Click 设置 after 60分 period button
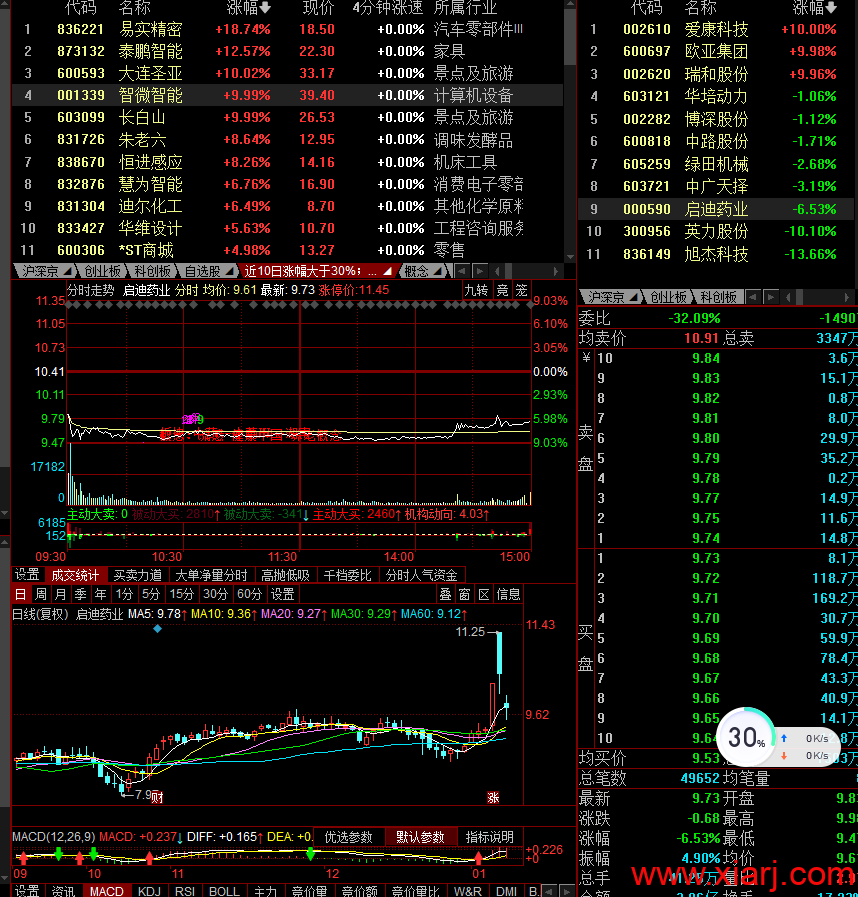This screenshot has height=897, width=858. pos(283,594)
